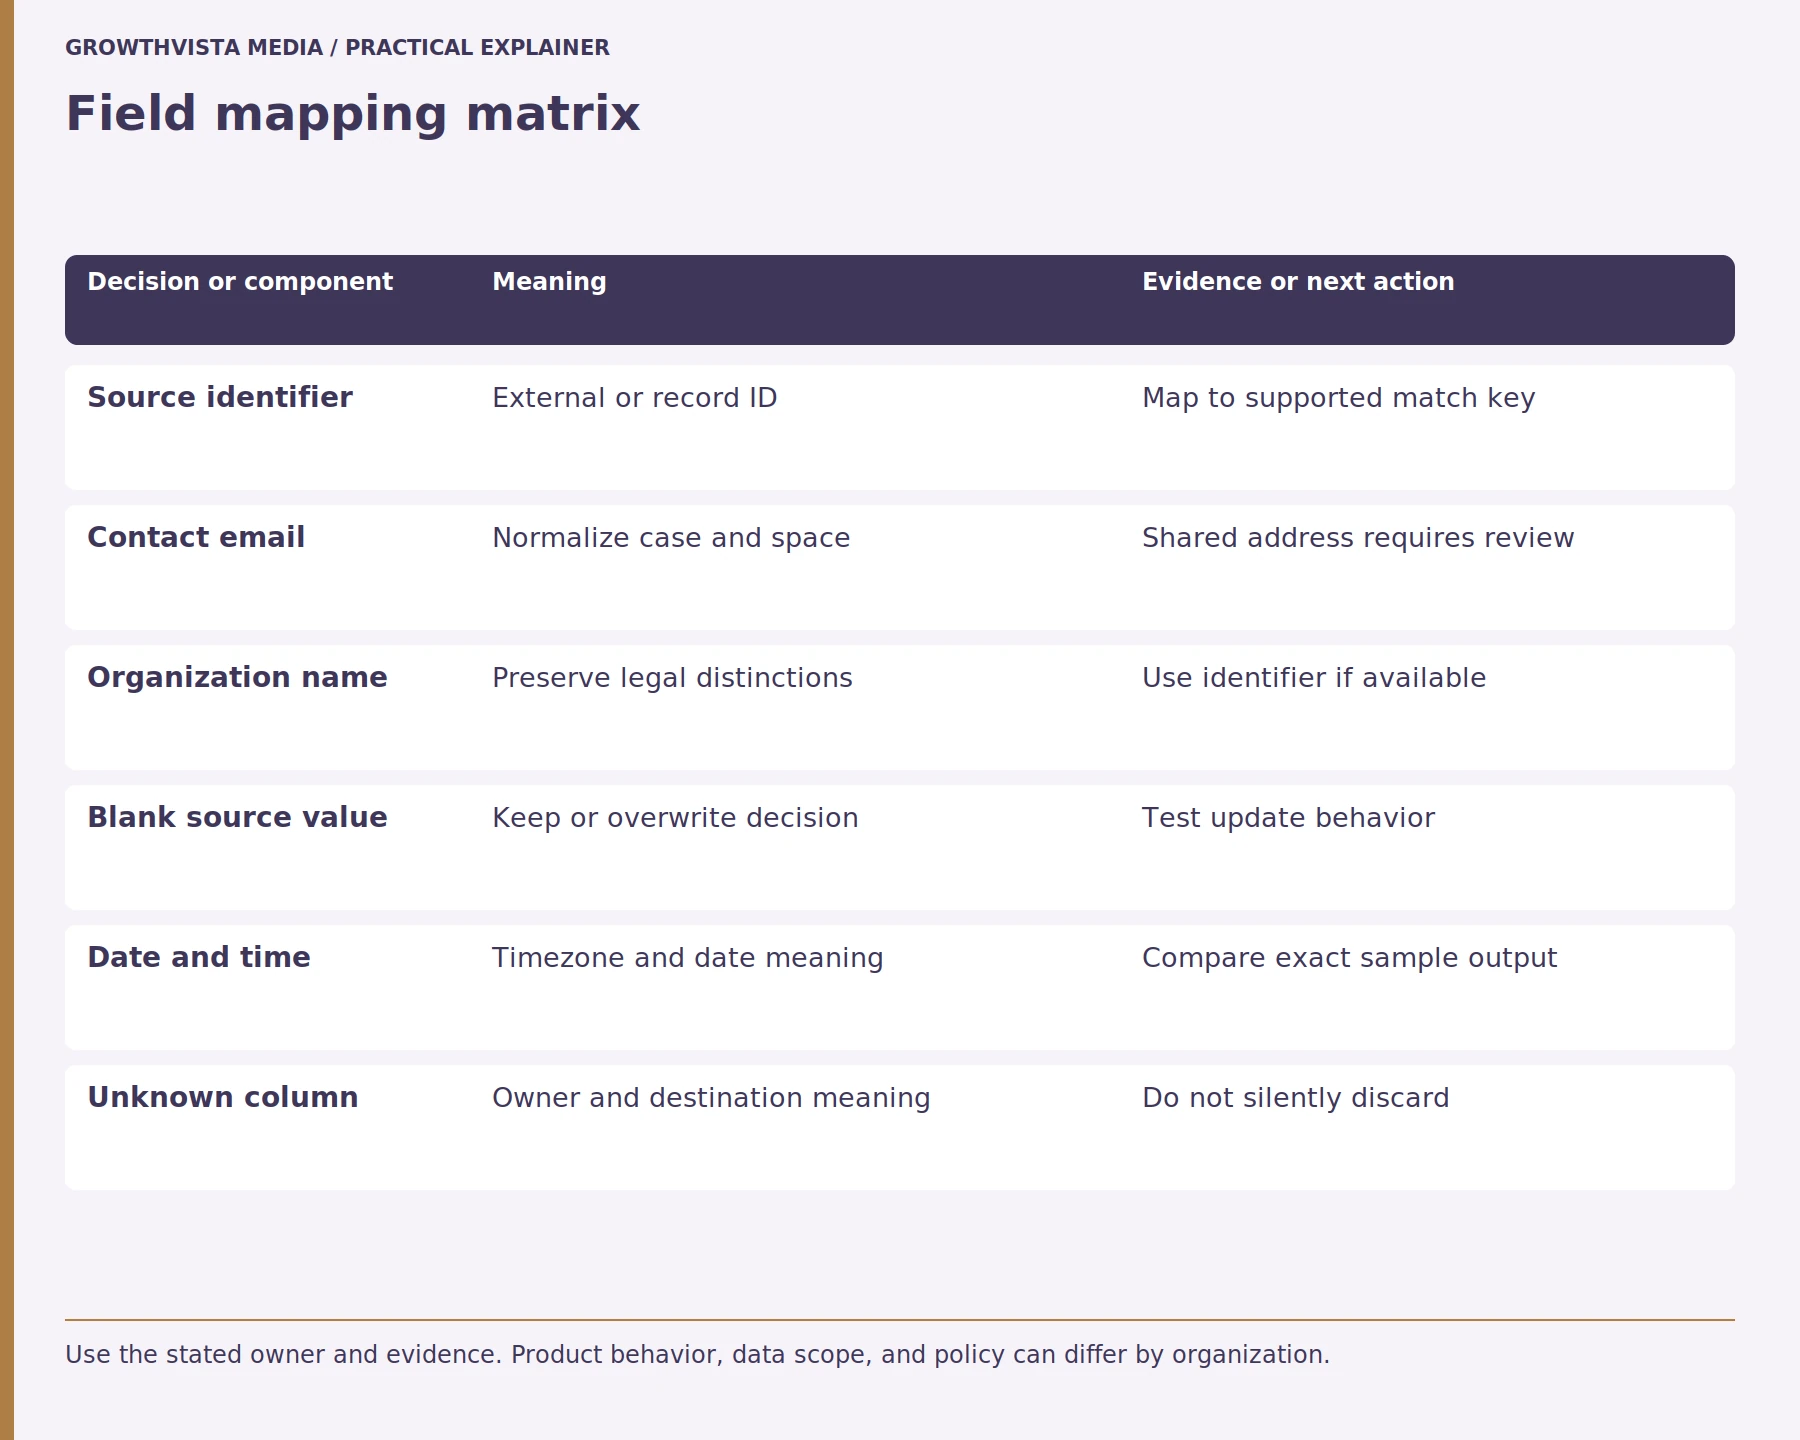The height and width of the screenshot is (1440, 1800).
Task: Click 'Owner and destination meaning' cell
Action: tap(711, 1098)
